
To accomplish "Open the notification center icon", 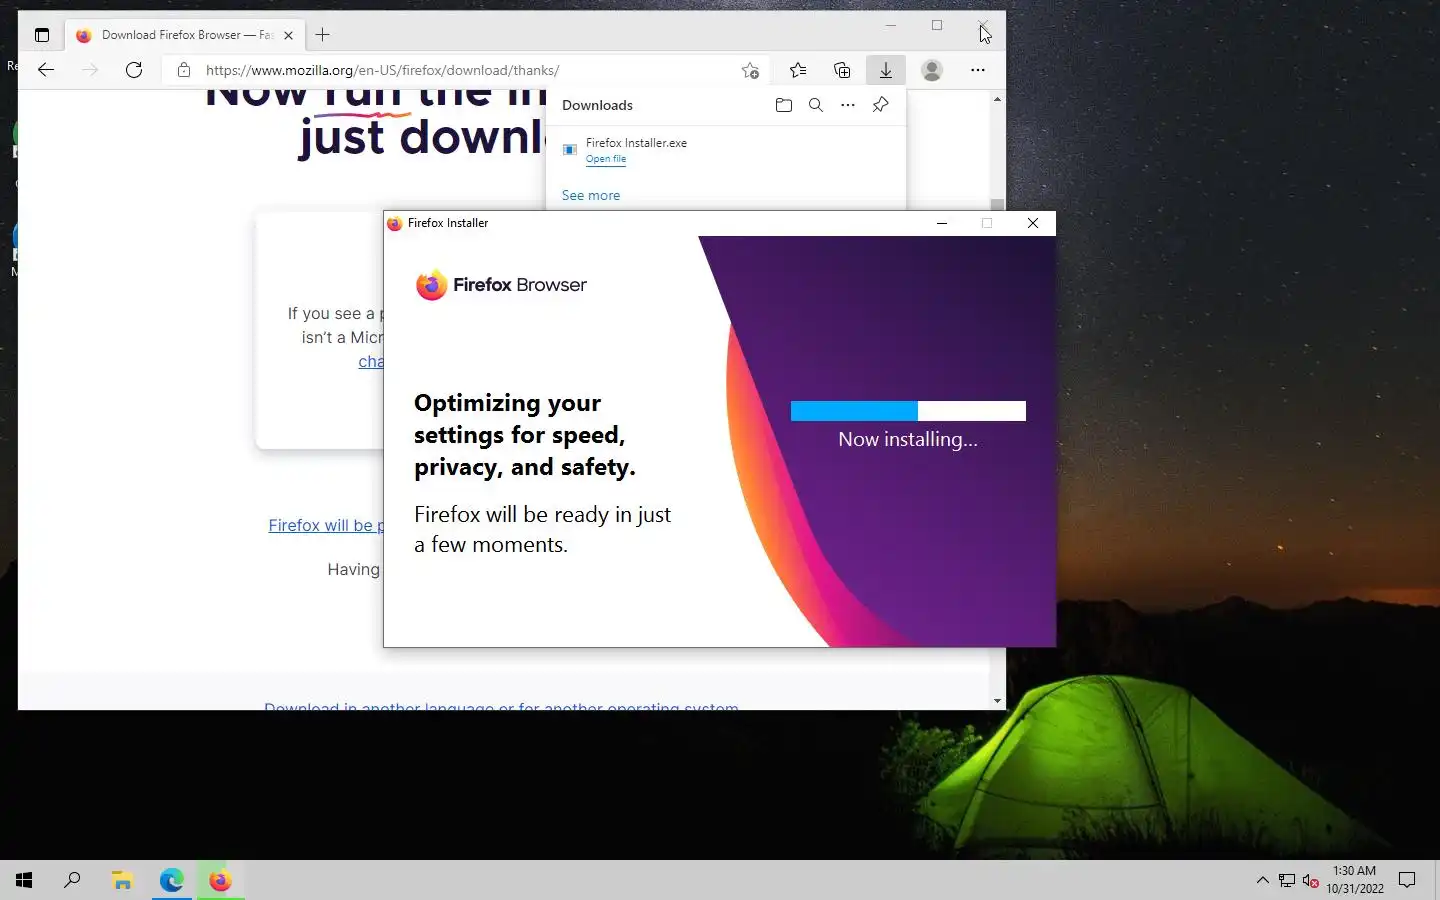I will [x=1407, y=880].
